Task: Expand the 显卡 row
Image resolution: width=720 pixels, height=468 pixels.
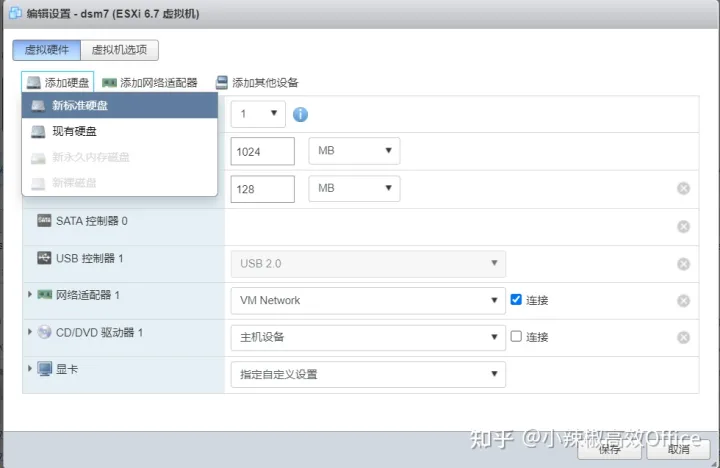Action: point(30,368)
